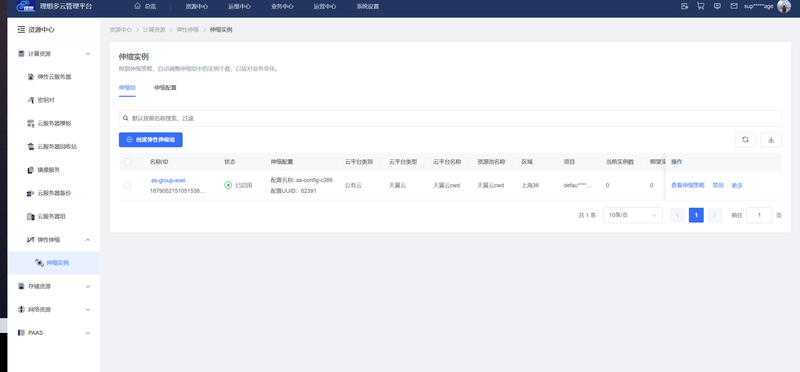Click the defau**** project cell
The height and width of the screenshot is (372, 800).
(578, 185)
